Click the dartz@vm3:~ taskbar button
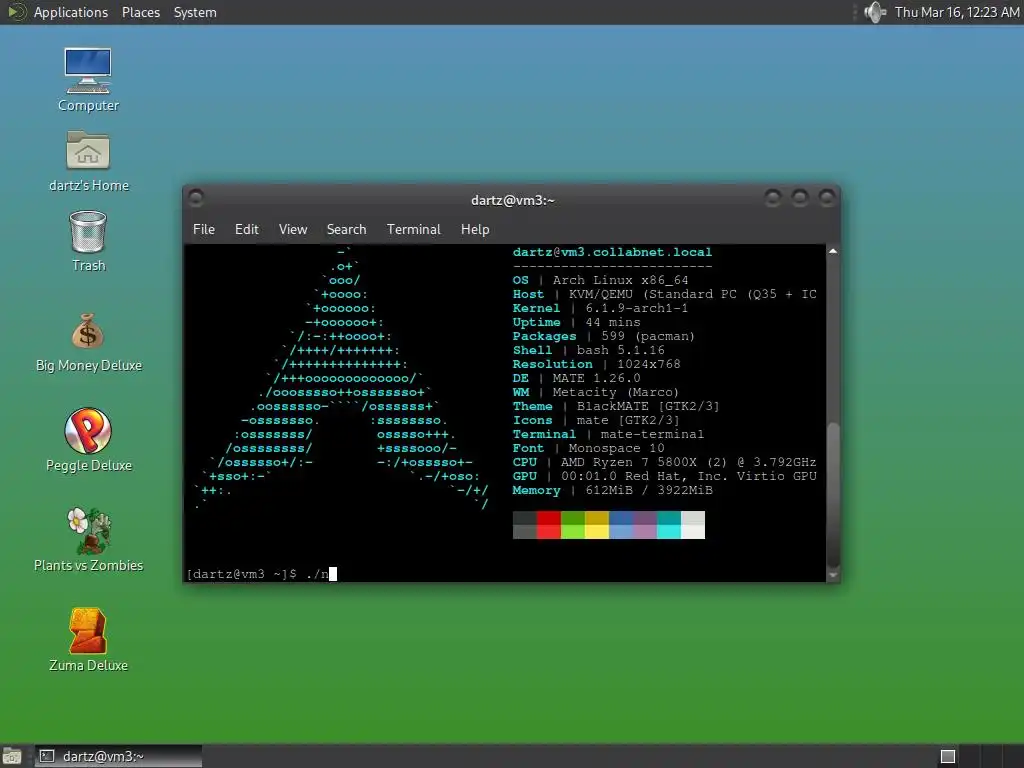 click(118, 756)
